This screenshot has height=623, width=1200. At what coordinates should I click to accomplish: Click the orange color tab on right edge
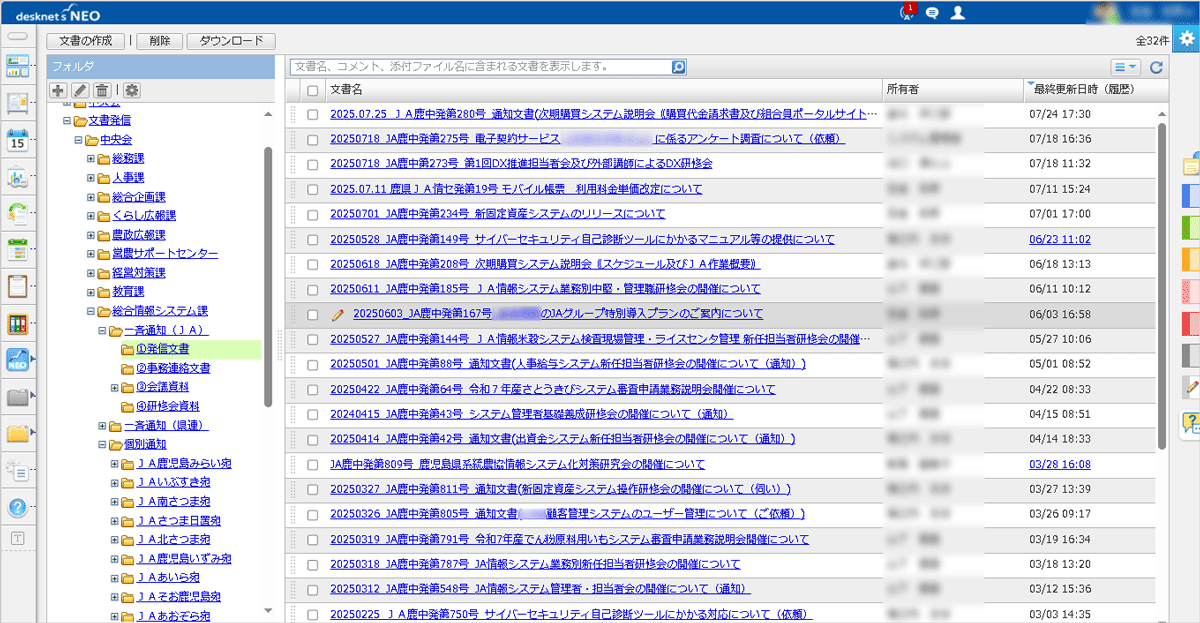tap(1192, 259)
